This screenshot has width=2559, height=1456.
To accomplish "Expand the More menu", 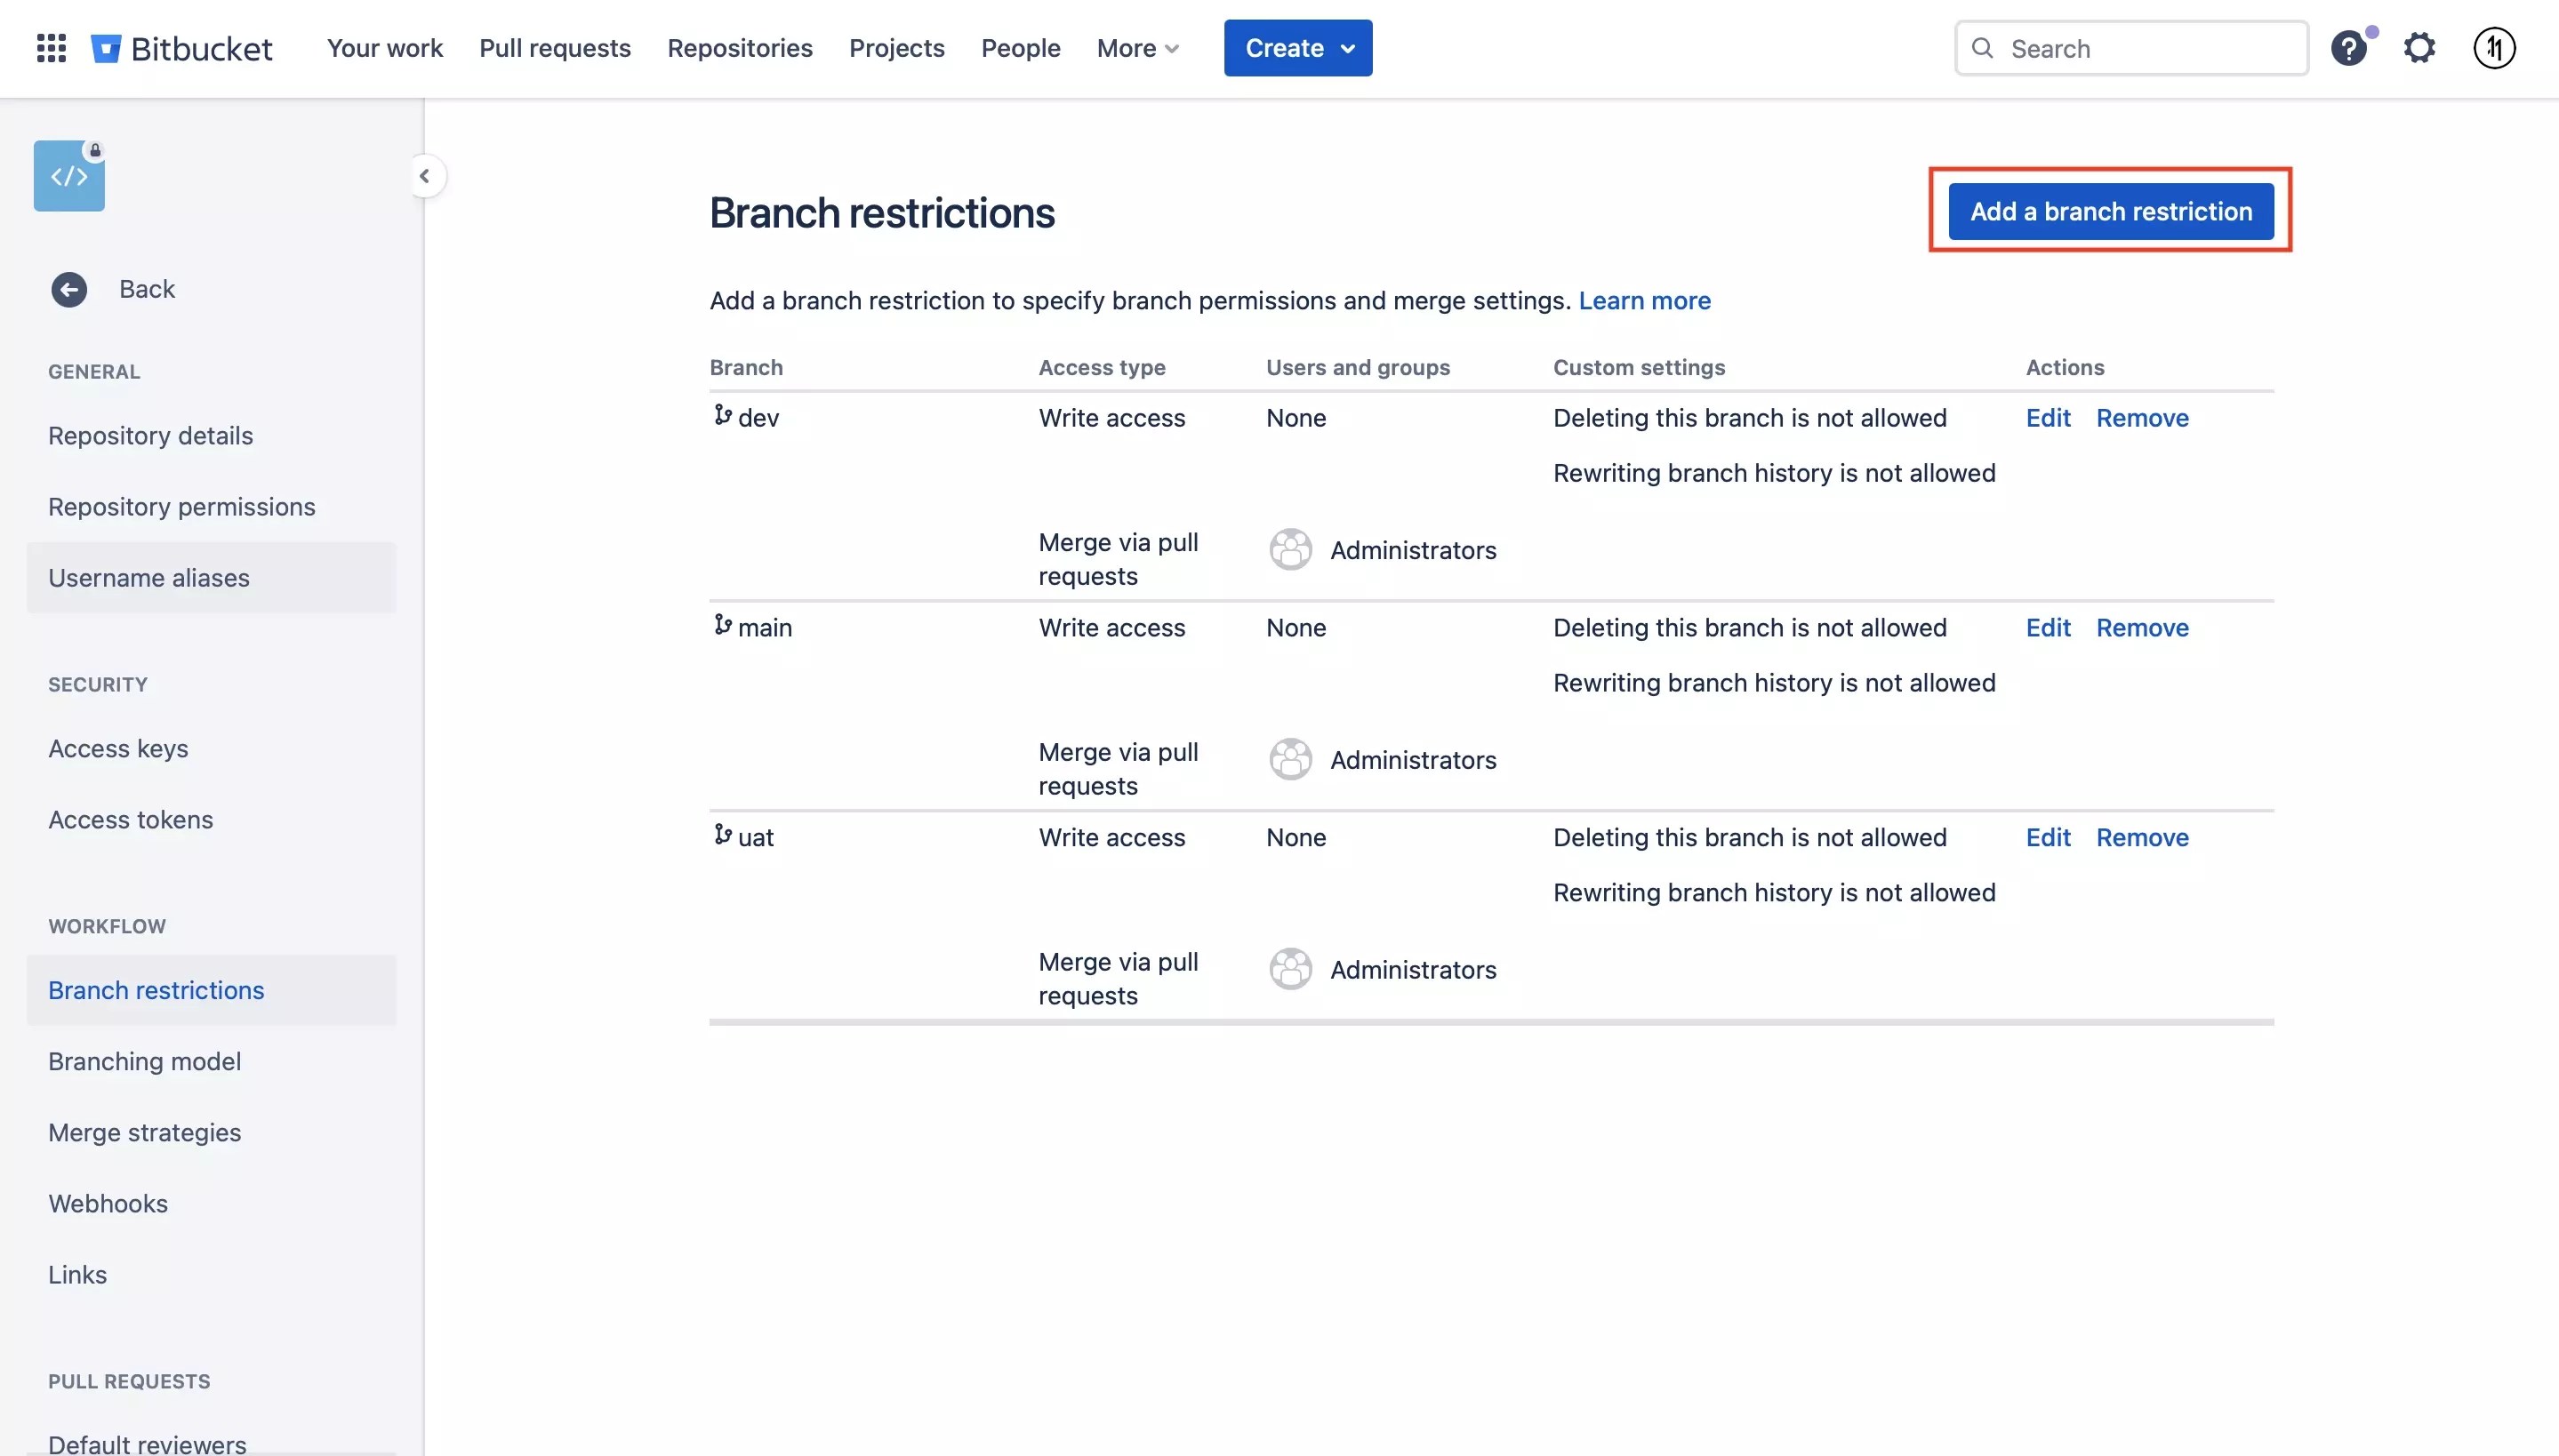I will pos(1137,48).
